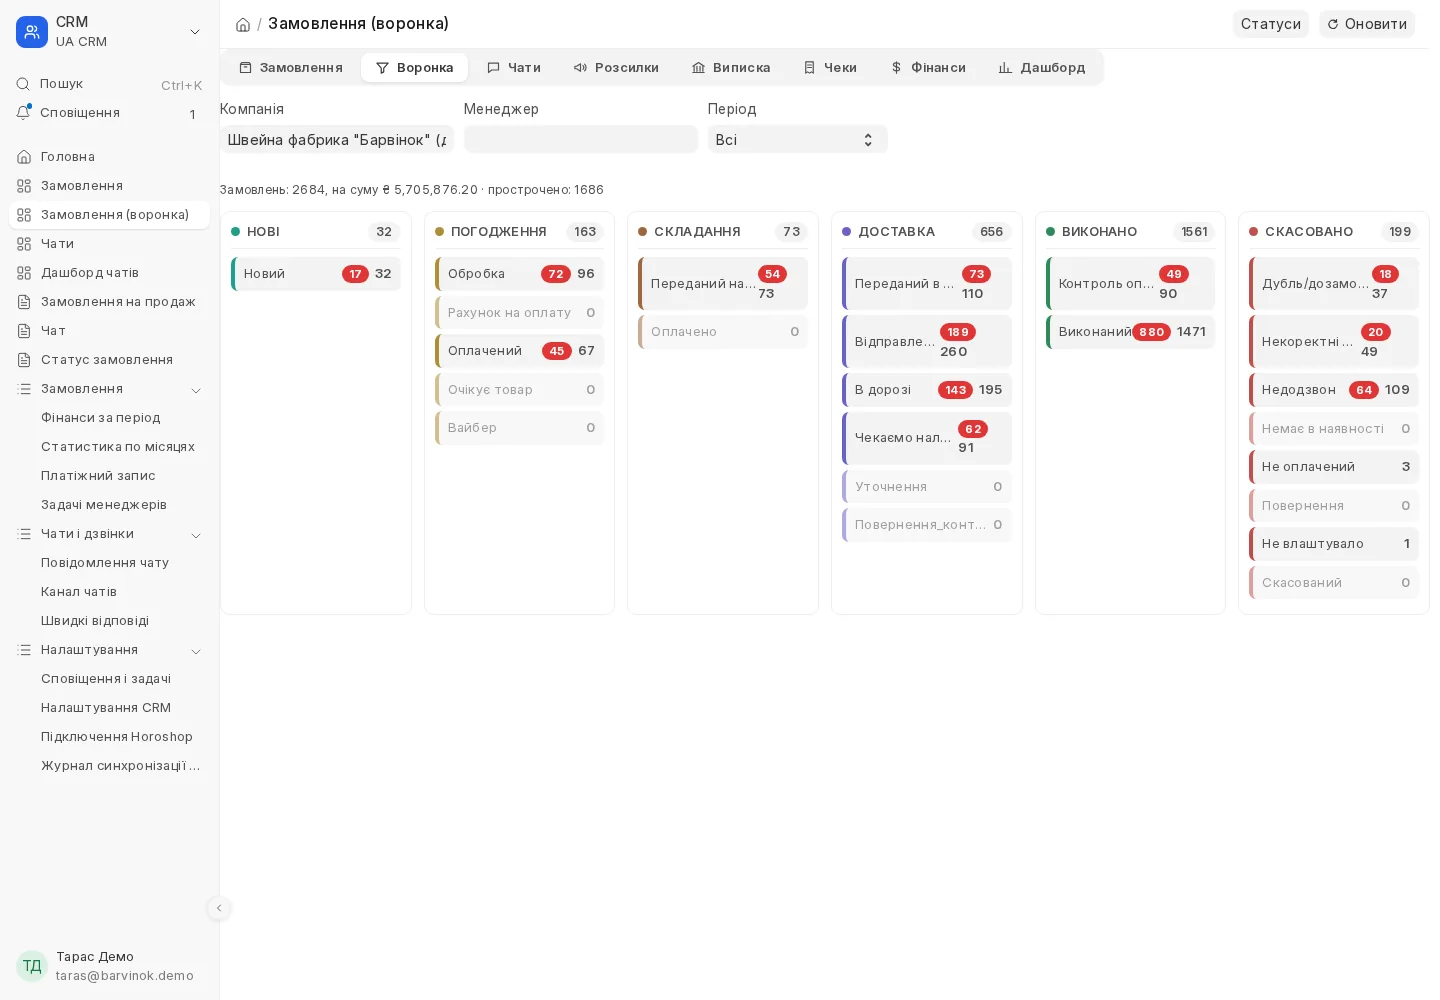The height and width of the screenshot is (1000, 1440).
Task: Open the В дорозі status card
Action: (x=927, y=390)
